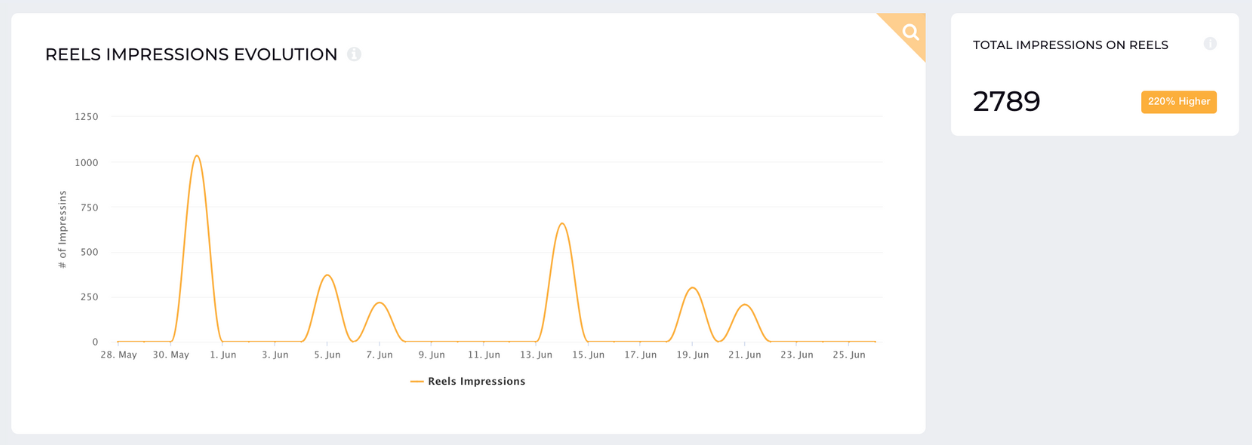This screenshot has width=1252, height=445.
Task: Click the 7. Jun axis label
Action: click(379, 355)
